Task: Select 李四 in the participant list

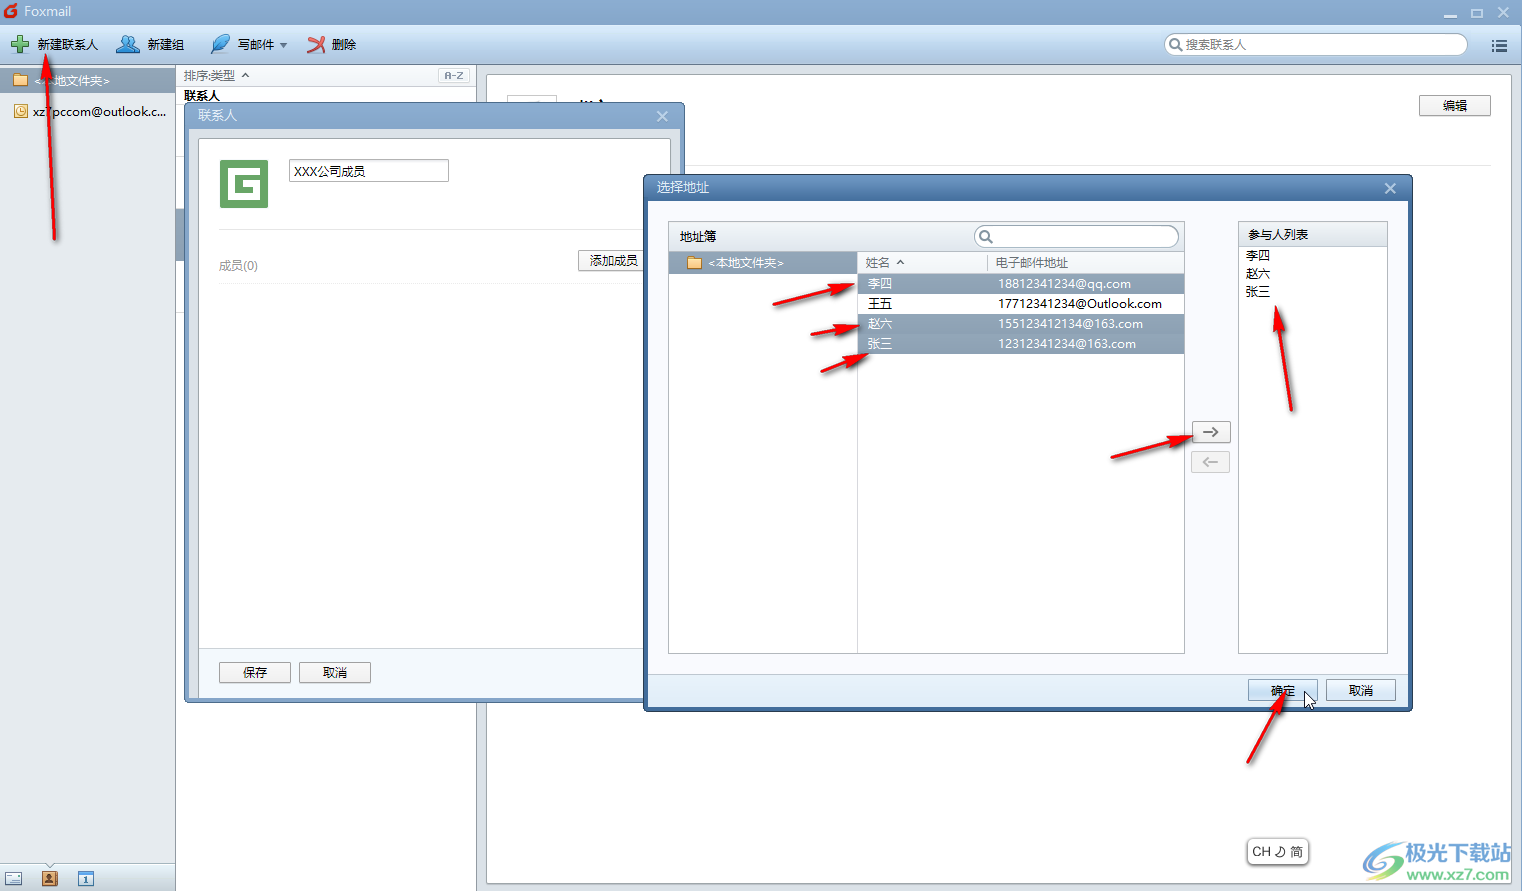Action: pos(1258,256)
